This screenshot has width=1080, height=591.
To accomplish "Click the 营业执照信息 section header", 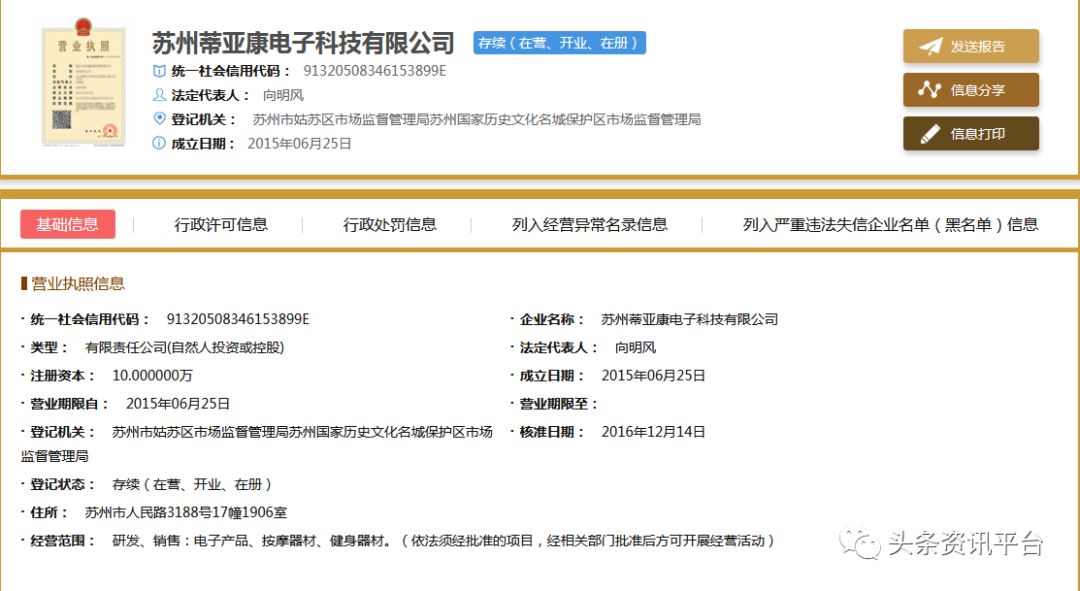I will (78, 283).
